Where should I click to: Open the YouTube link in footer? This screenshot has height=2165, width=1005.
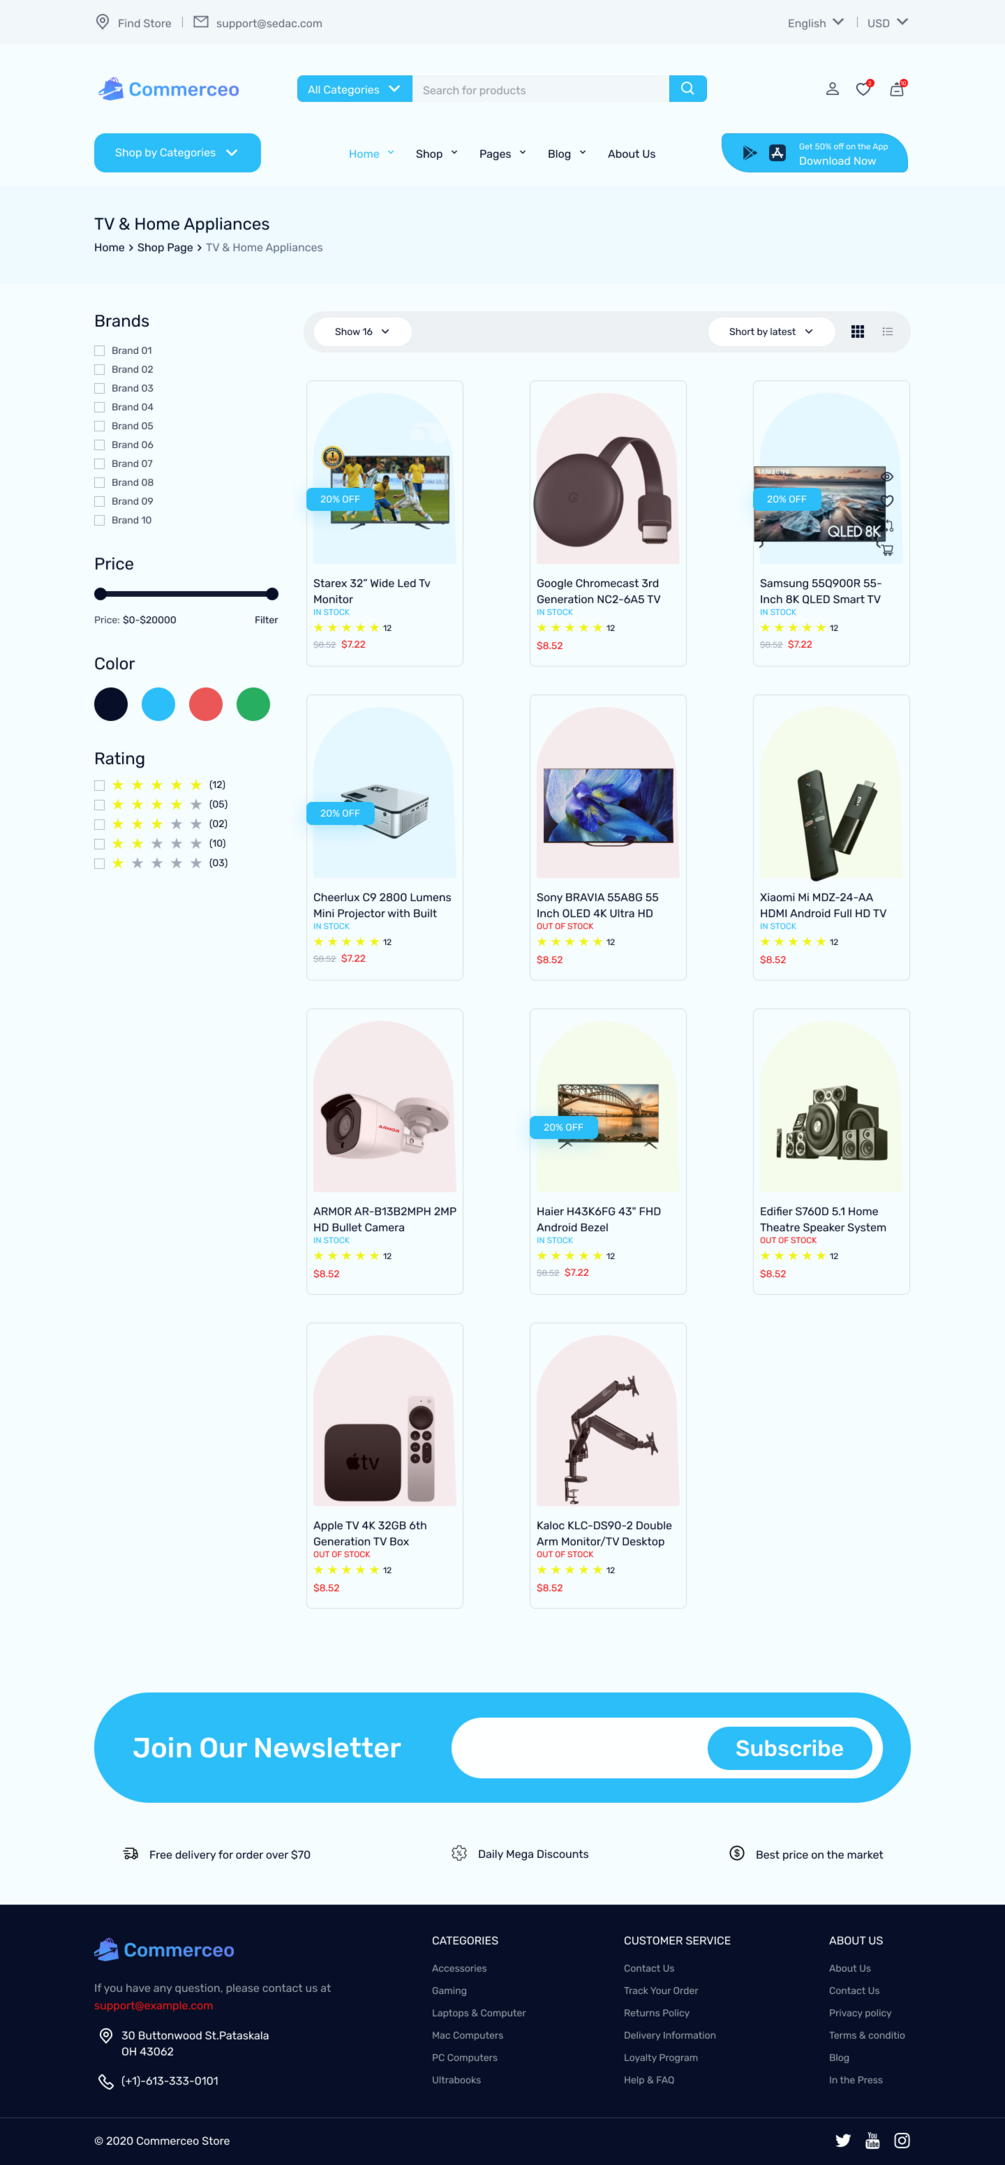coord(872,2141)
